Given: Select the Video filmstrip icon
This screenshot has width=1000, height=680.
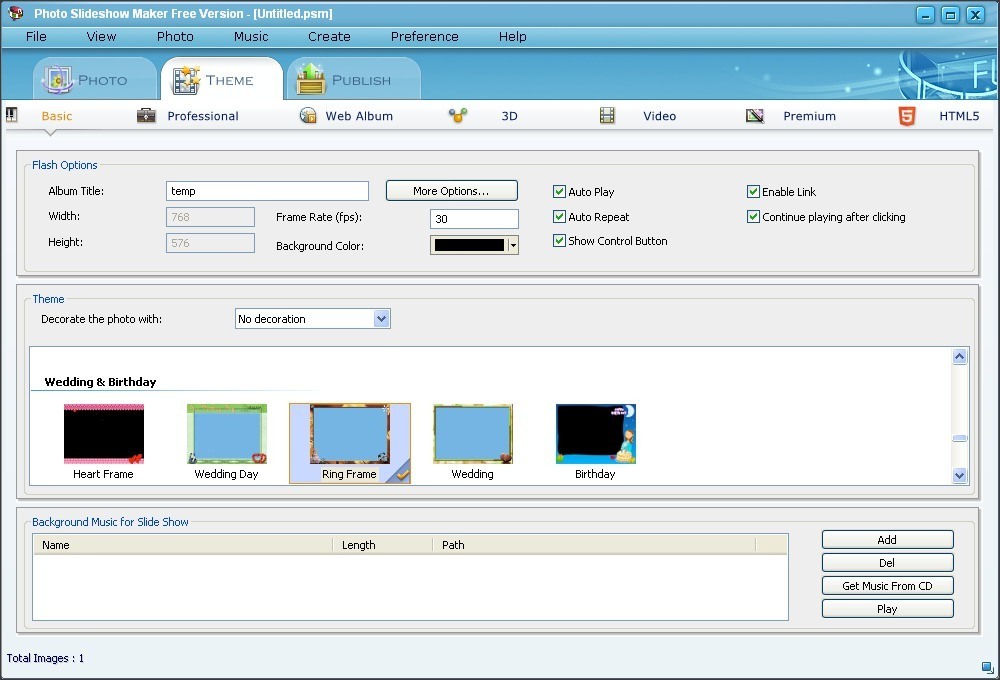Looking at the screenshot, I should pos(607,116).
